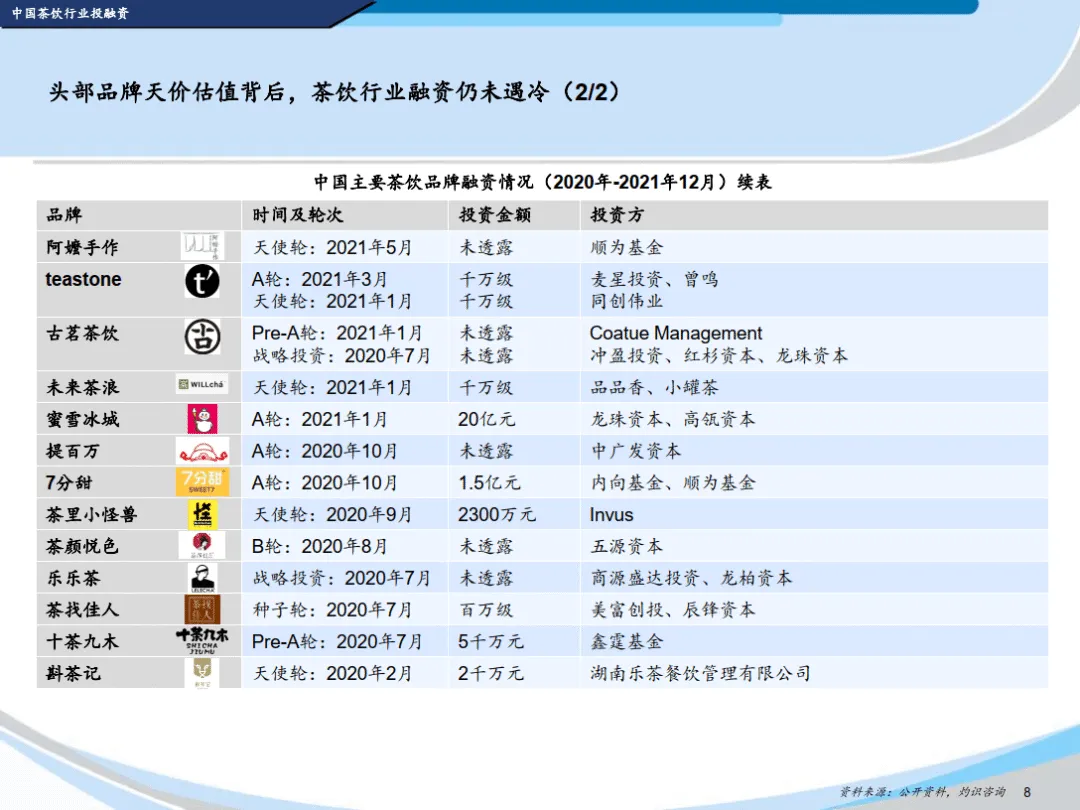Click the amount 1.5亿元

489,483
